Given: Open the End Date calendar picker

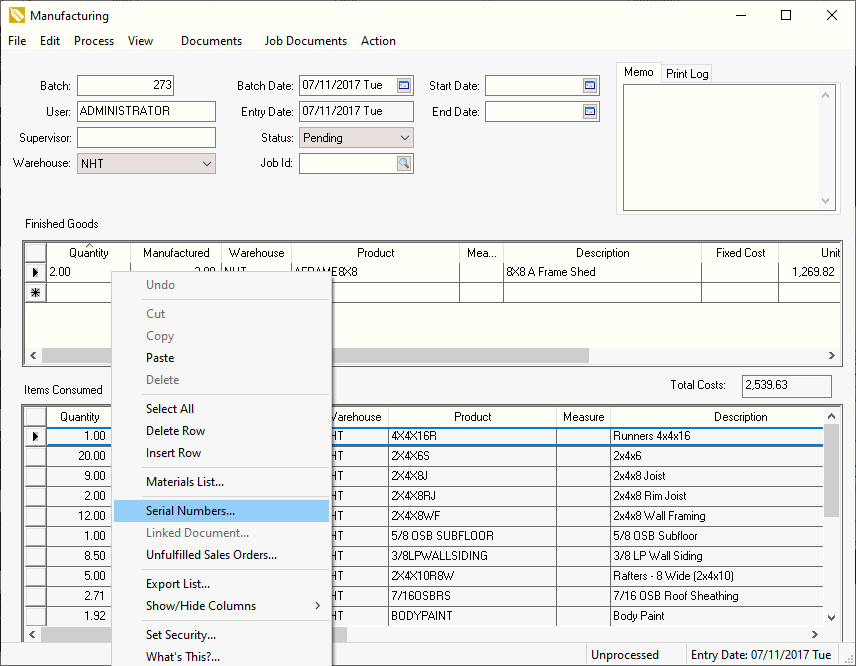Looking at the screenshot, I should tap(589, 111).
